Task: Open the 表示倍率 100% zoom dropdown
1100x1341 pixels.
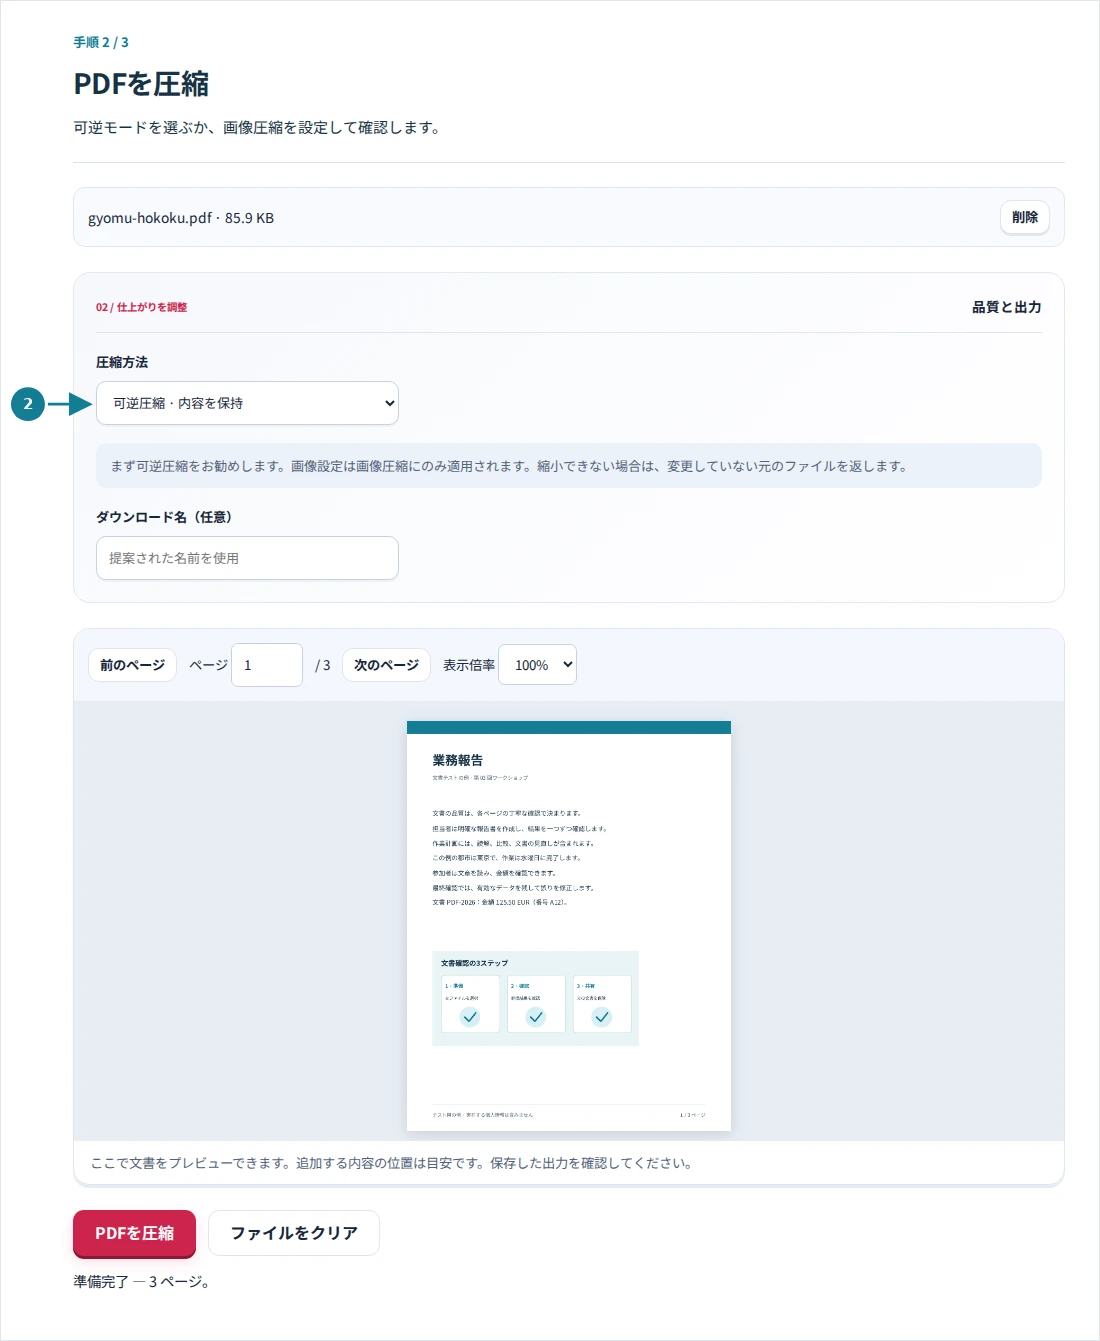Action: (x=537, y=665)
